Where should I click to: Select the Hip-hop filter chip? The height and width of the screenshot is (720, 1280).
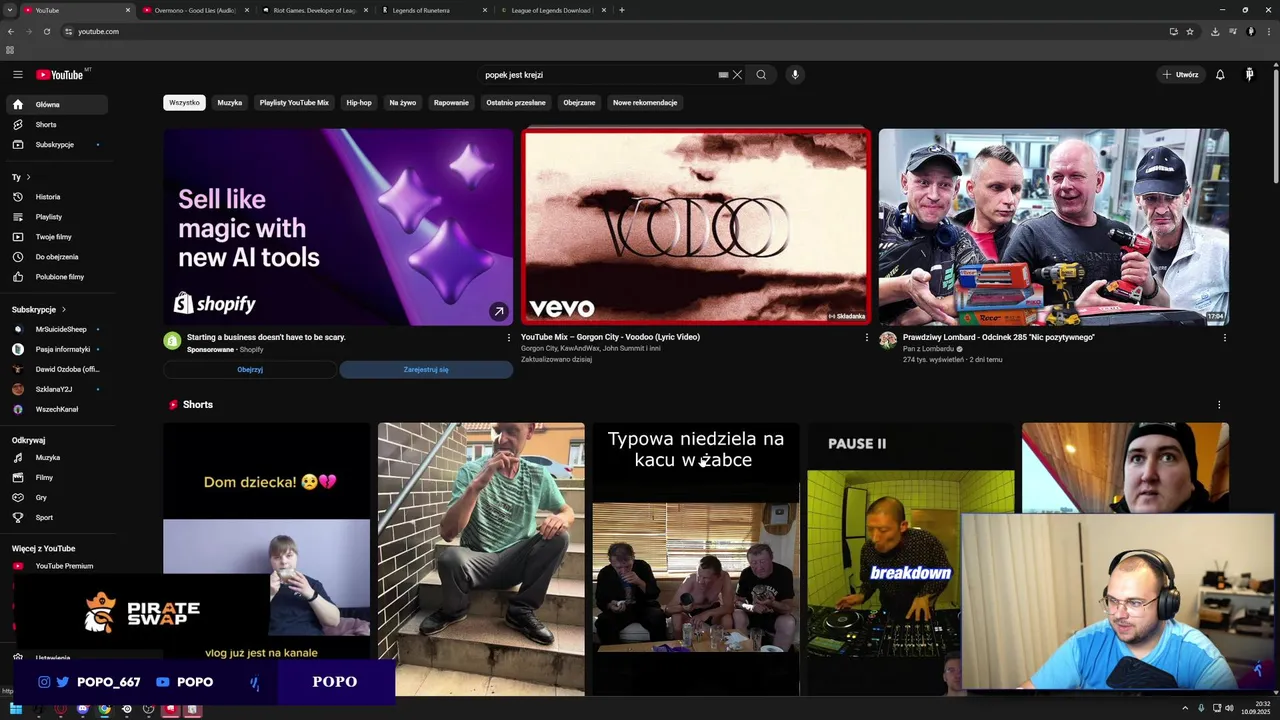[x=359, y=103]
